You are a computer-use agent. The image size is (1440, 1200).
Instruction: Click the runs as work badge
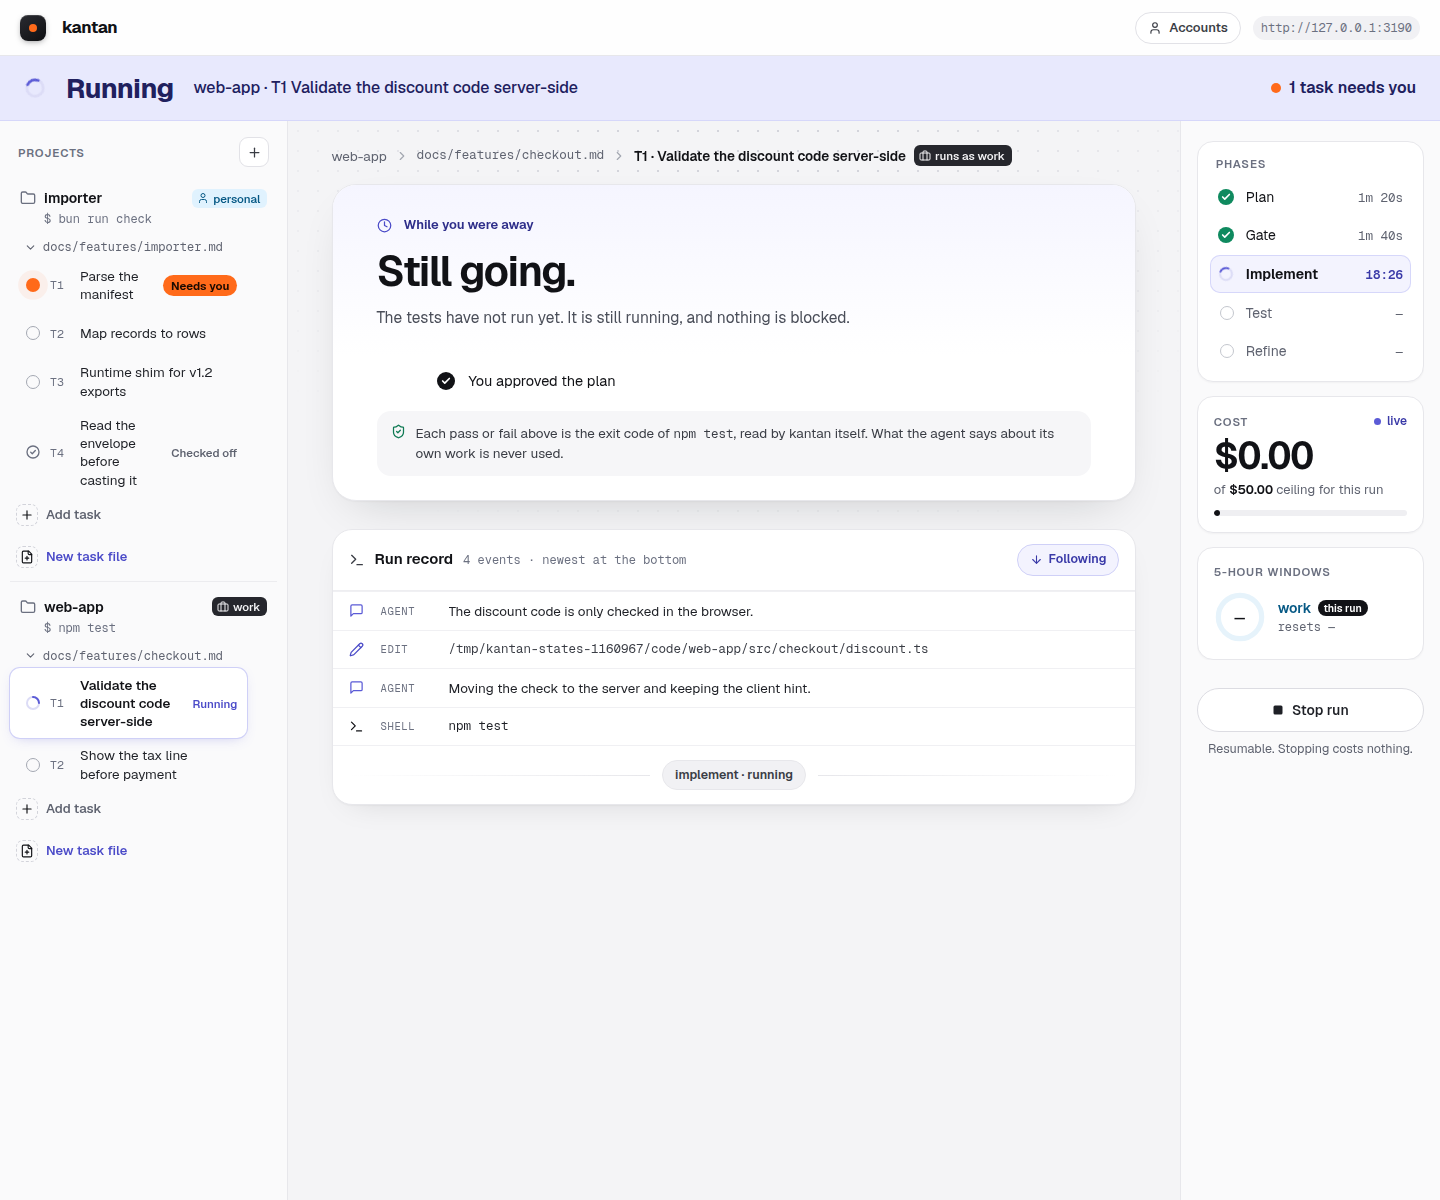tap(963, 156)
